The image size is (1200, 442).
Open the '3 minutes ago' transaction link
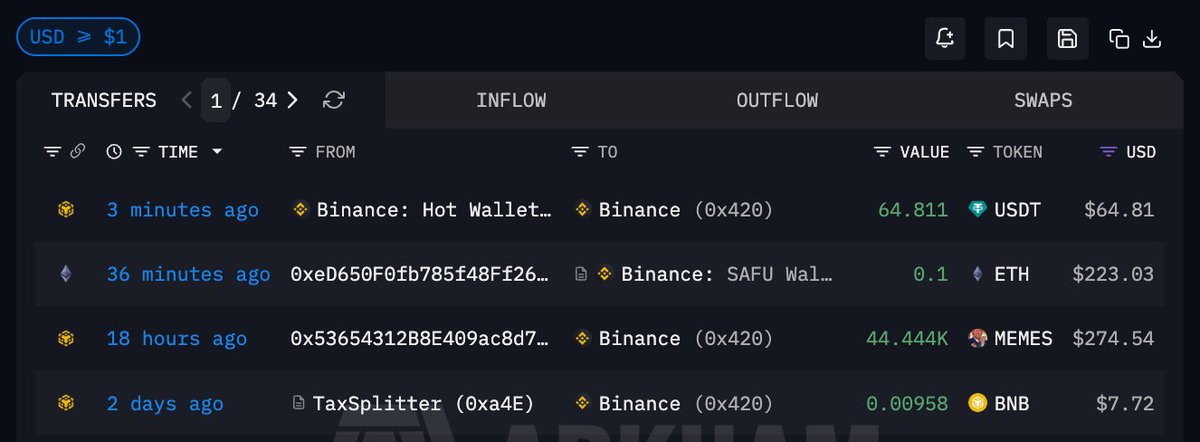tap(183, 210)
